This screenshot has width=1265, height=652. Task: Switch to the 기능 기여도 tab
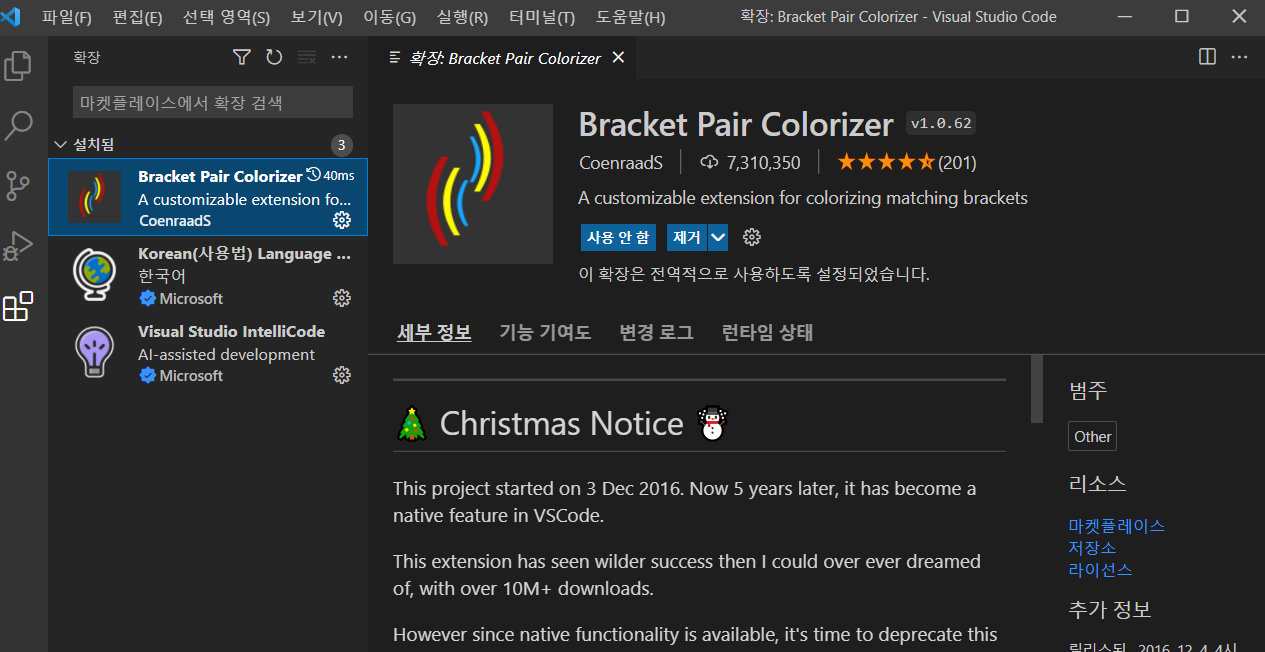[x=545, y=332]
